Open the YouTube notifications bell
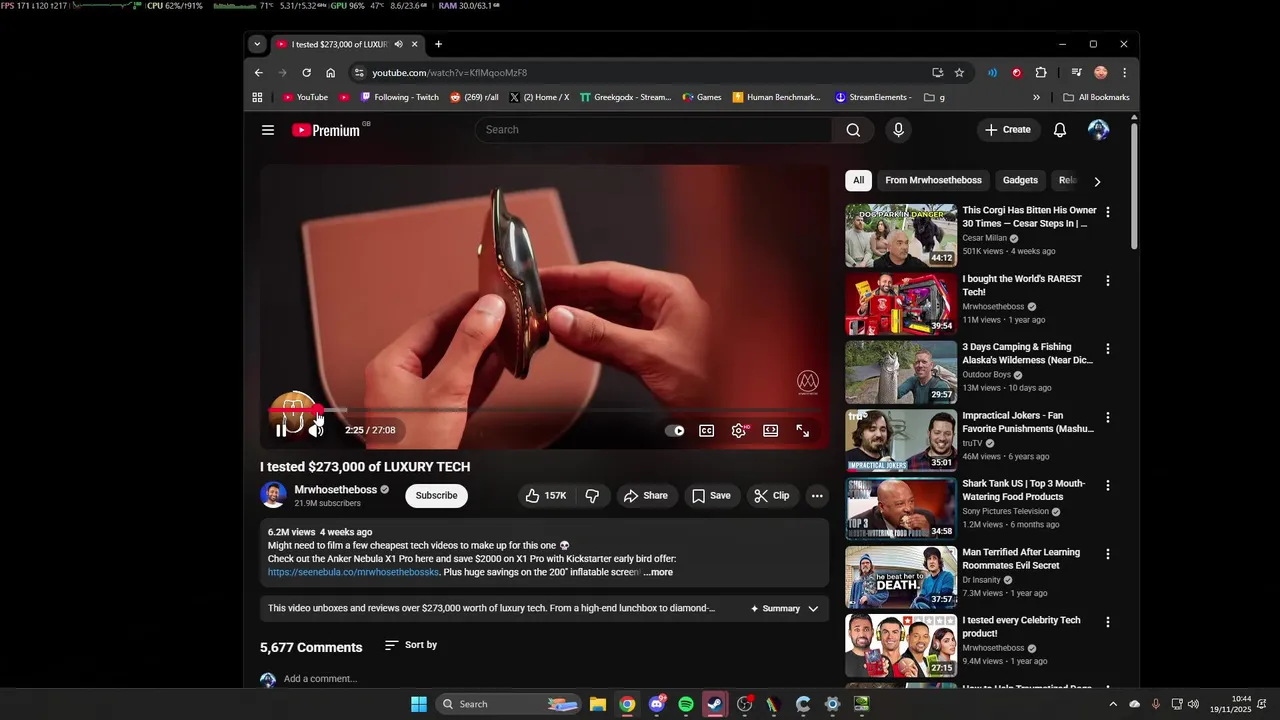The height and width of the screenshot is (720, 1280). point(1060,130)
